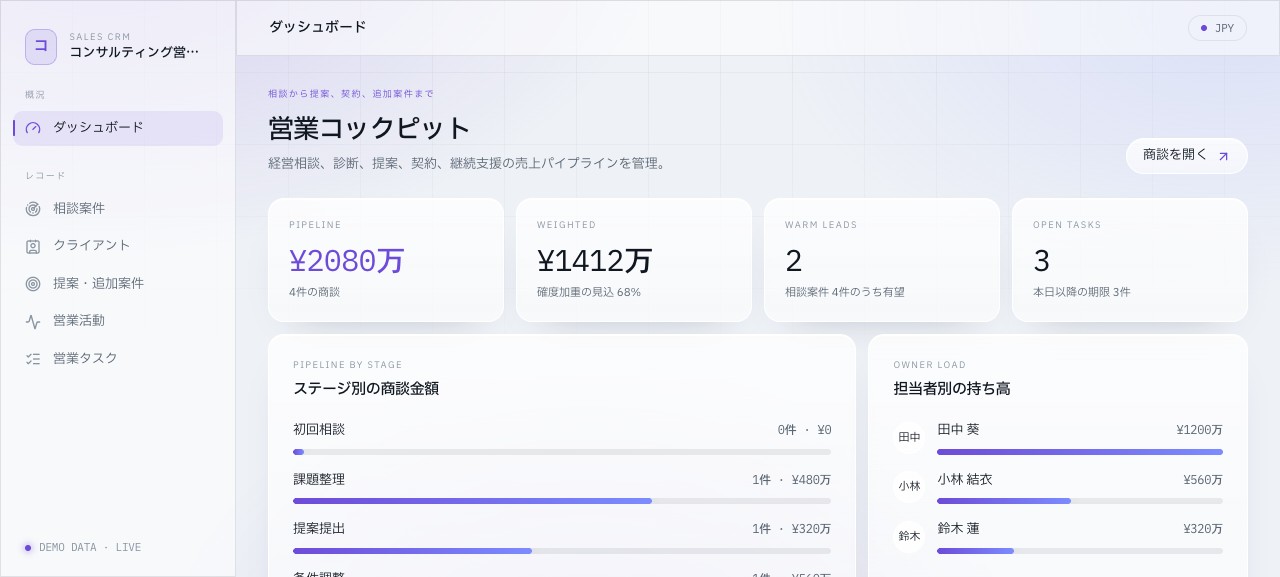The image size is (1280, 577).
Task: Click the 確度加重の見込 68% text
Action: coord(589,292)
